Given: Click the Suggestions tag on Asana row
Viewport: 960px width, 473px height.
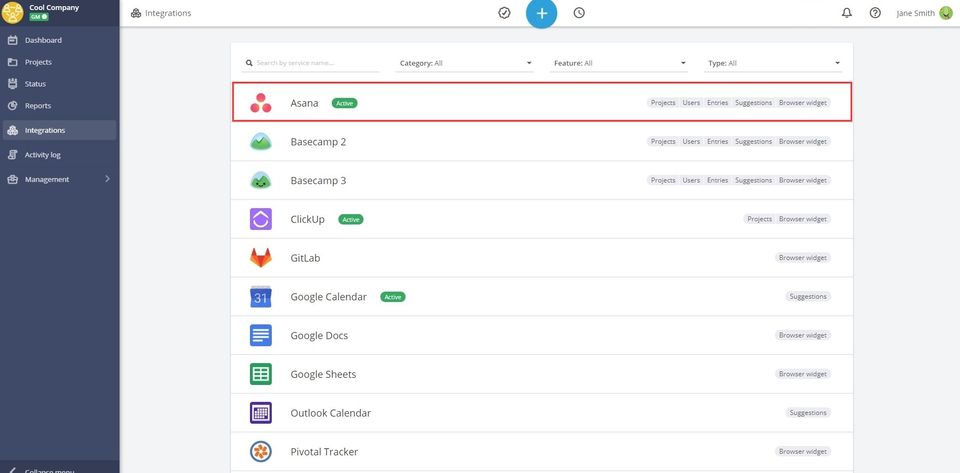Looking at the screenshot, I should (754, 103).
